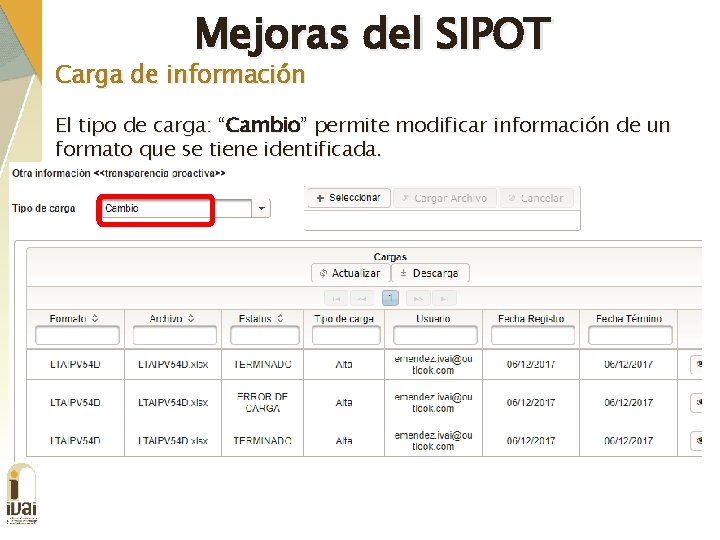Image resolution: width=720 pixels, height=540 pixels.
Task: Click the Cargar Archivo button
Action: 444,198
